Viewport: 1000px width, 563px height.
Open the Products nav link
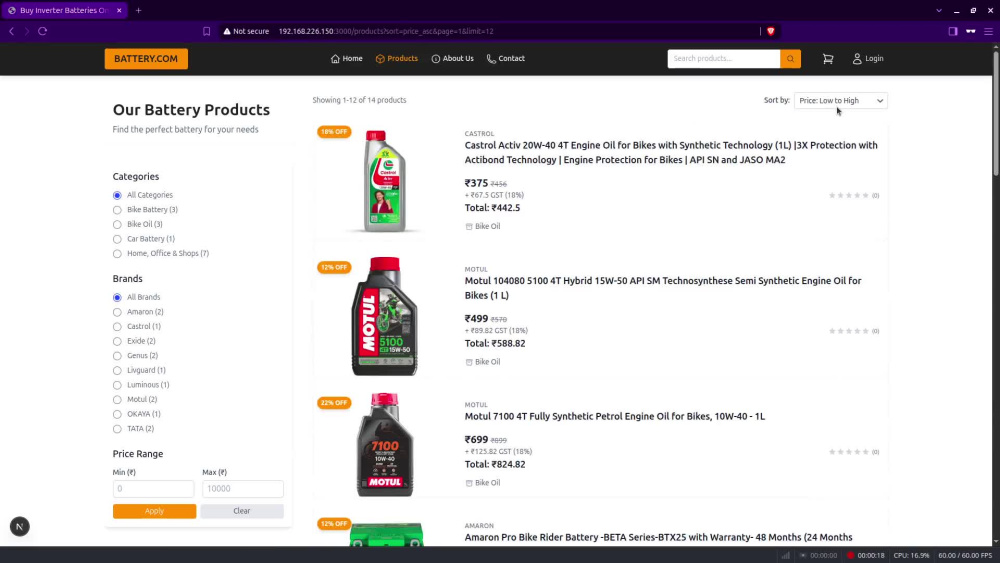(x=397, y=59)
